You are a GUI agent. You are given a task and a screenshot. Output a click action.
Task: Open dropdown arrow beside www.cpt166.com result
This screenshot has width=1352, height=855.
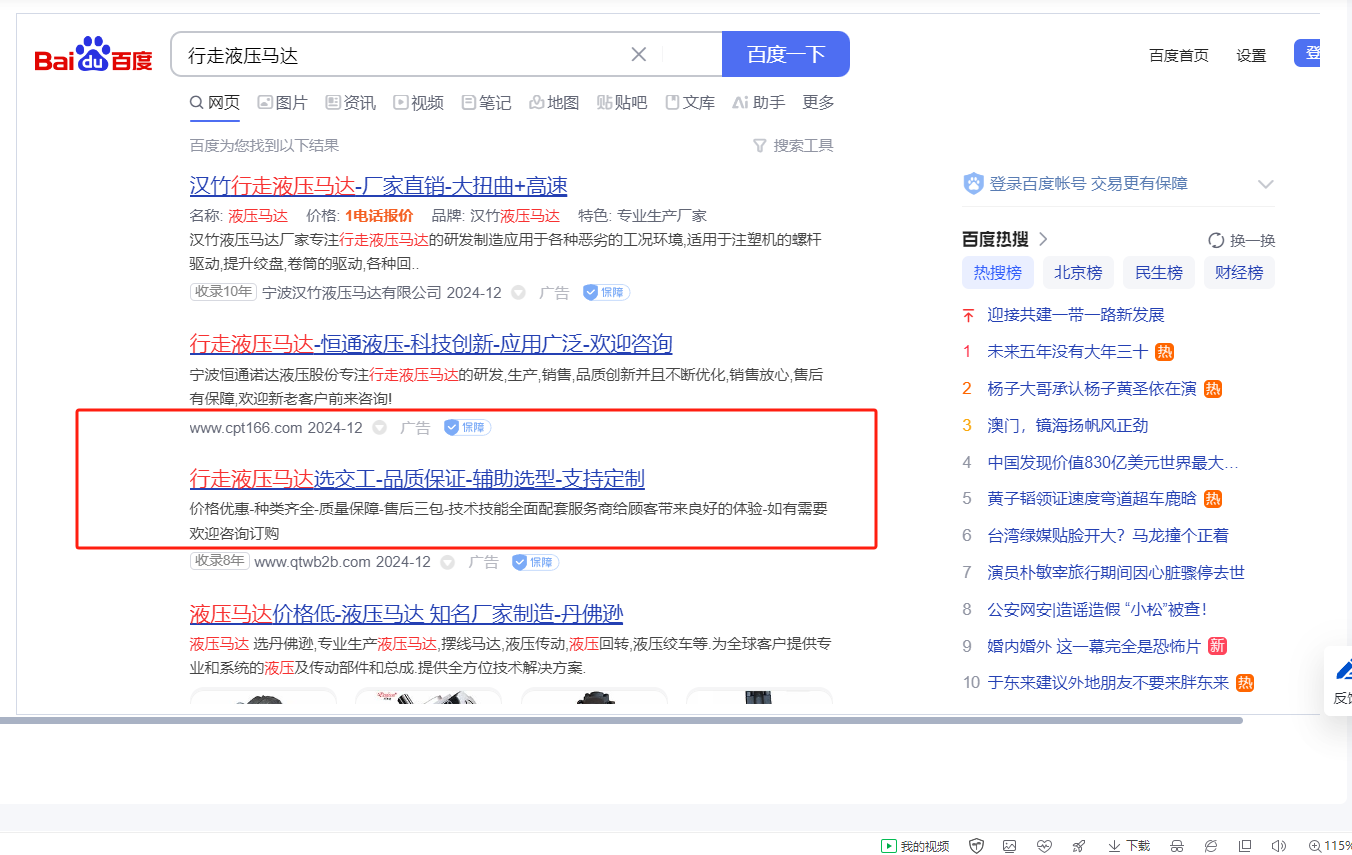pyautogui.click(x=379, y=428)
